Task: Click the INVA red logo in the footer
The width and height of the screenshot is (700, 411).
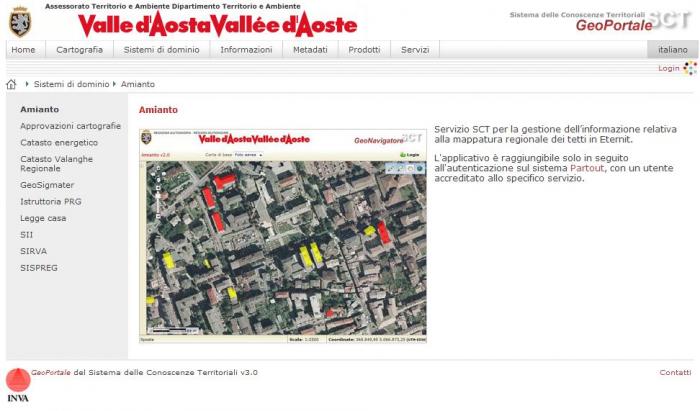Action: pyautogui.click(x=18, y=385)
